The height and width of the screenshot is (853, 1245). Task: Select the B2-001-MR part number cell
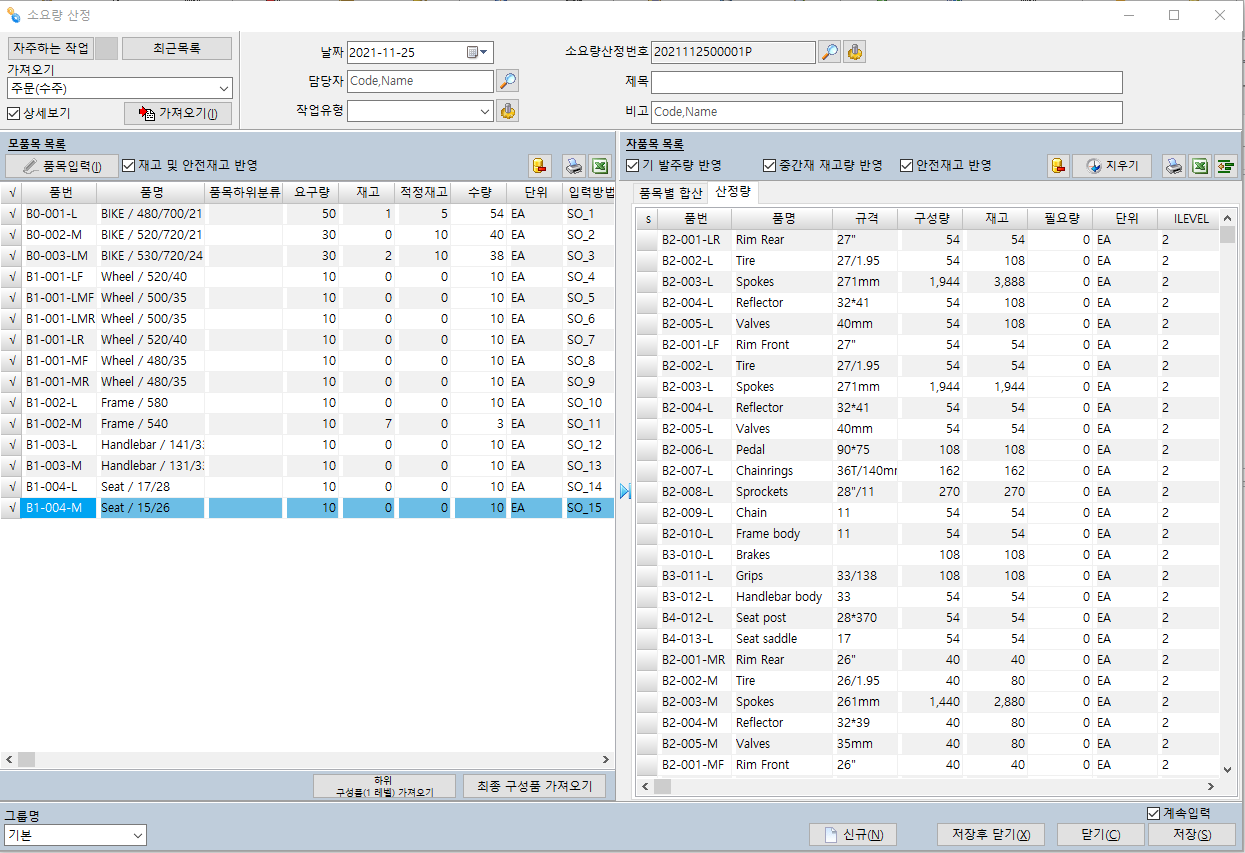coord(694,659)
